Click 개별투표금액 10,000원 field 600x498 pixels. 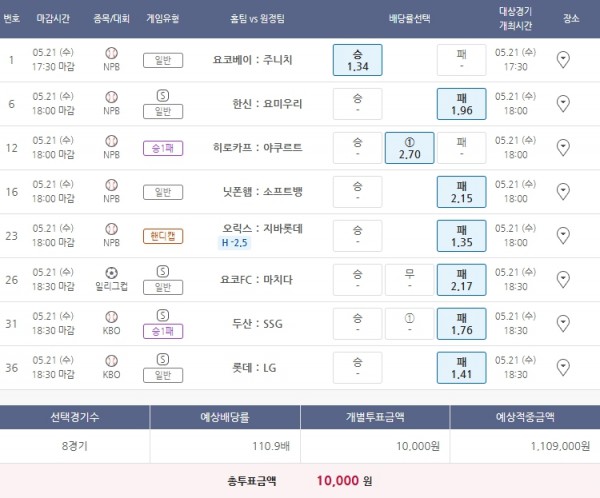tap(375, 445)
